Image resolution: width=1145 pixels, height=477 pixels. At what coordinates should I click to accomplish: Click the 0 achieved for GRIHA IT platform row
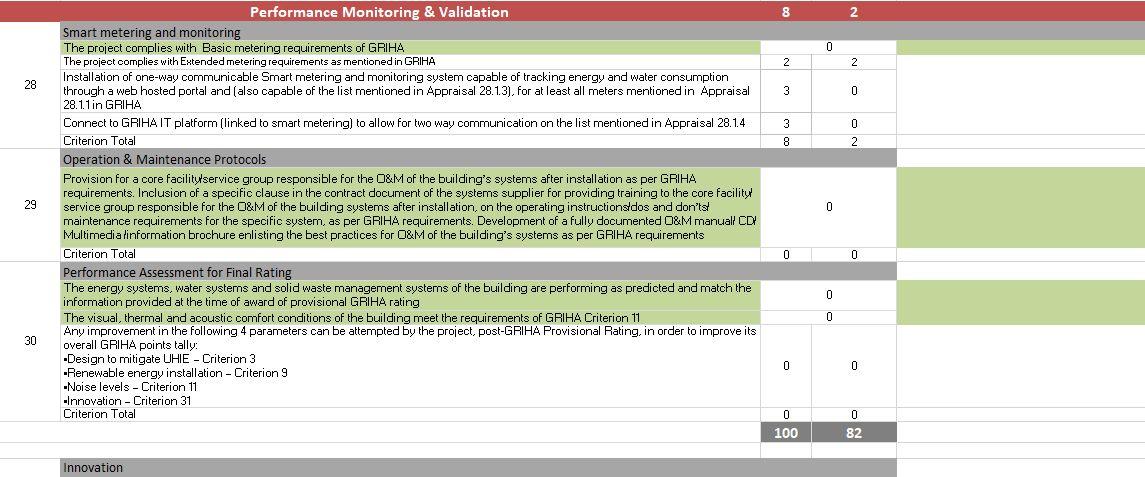(x=854, y=123)
